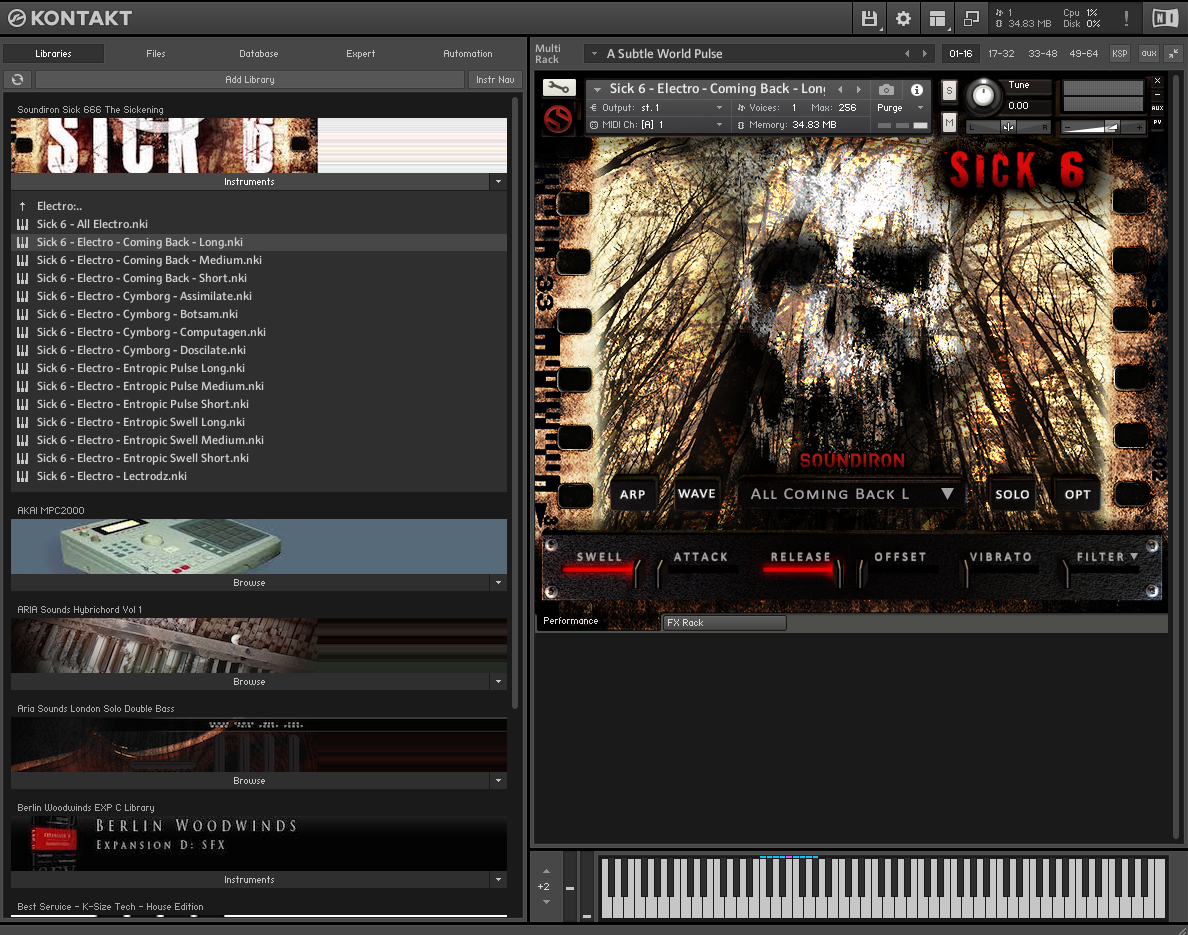This screenshot has width=1188, height=935.
Task: Go to next instrument arrow
Action: click(858, 89)
